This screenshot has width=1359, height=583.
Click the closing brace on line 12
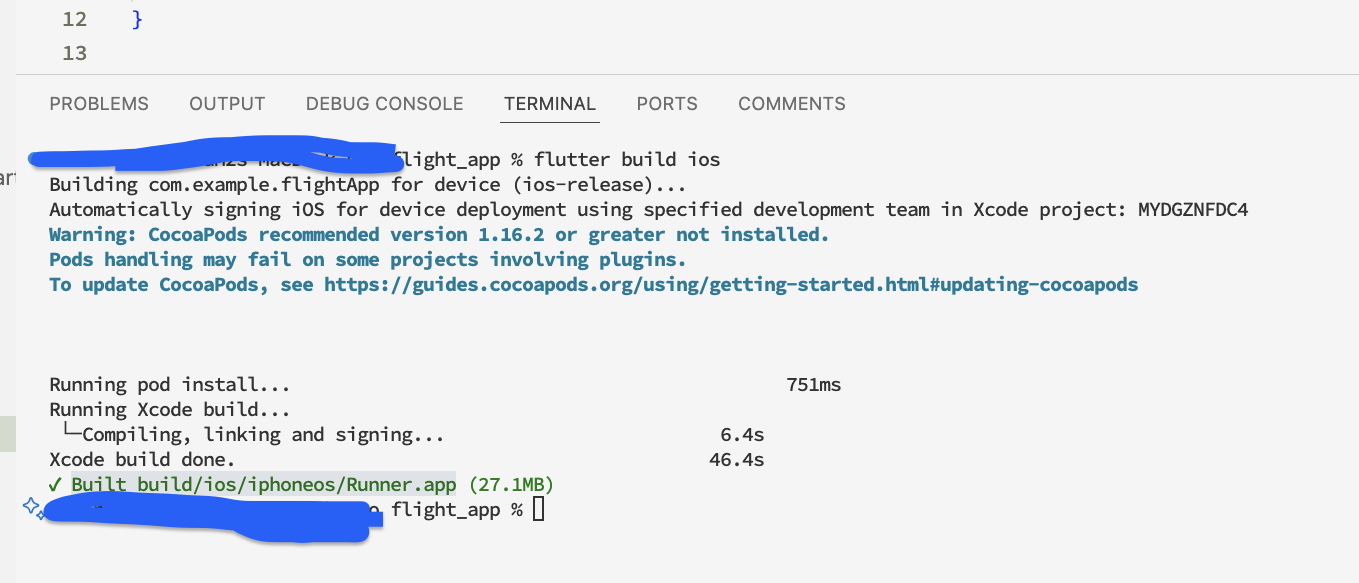click(137, 19)
